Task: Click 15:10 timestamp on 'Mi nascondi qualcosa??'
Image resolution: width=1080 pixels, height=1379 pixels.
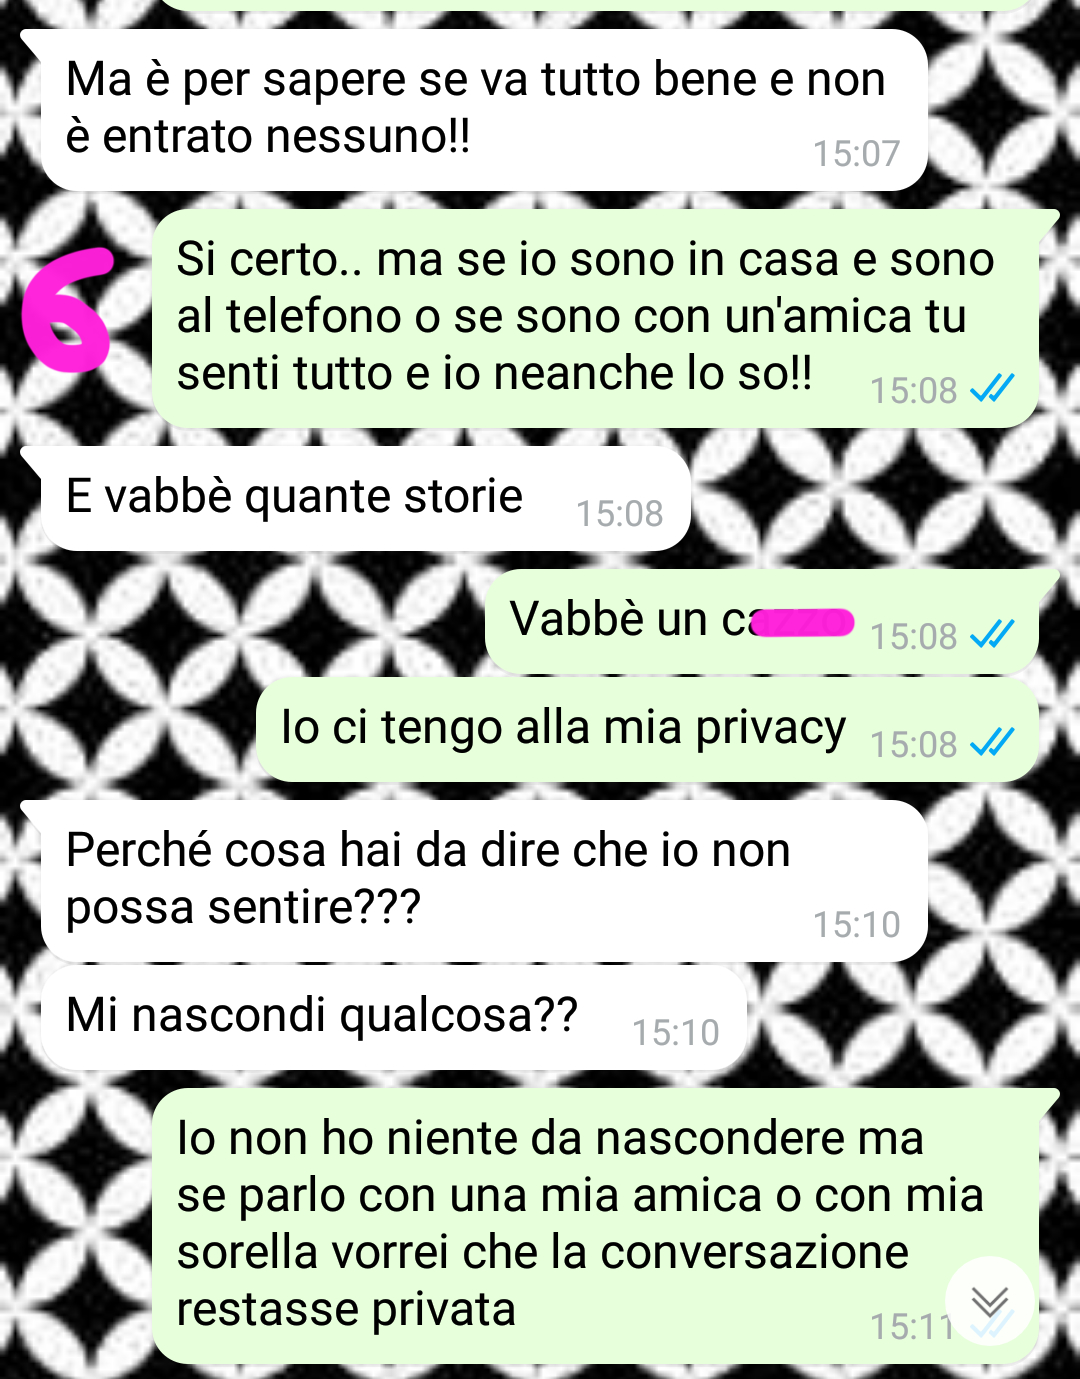Action: 675,1032
